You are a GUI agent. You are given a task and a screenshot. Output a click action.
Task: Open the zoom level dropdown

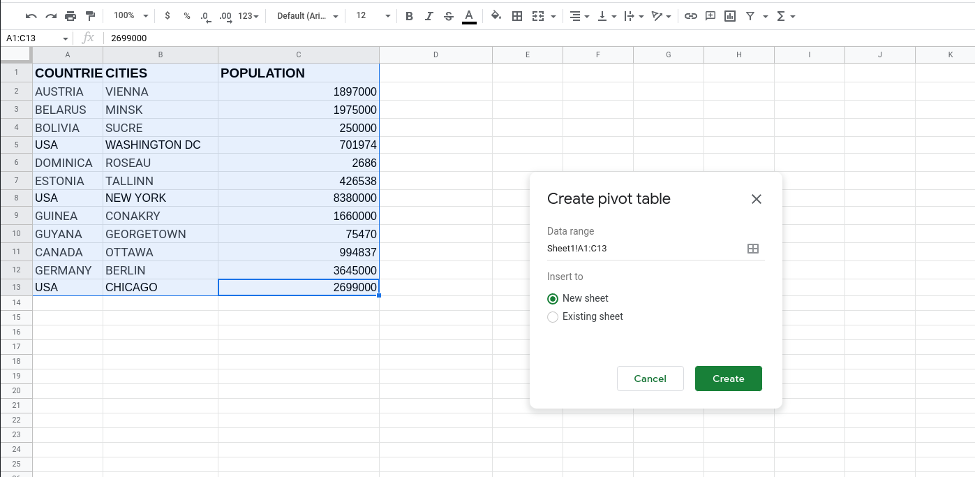131,16
